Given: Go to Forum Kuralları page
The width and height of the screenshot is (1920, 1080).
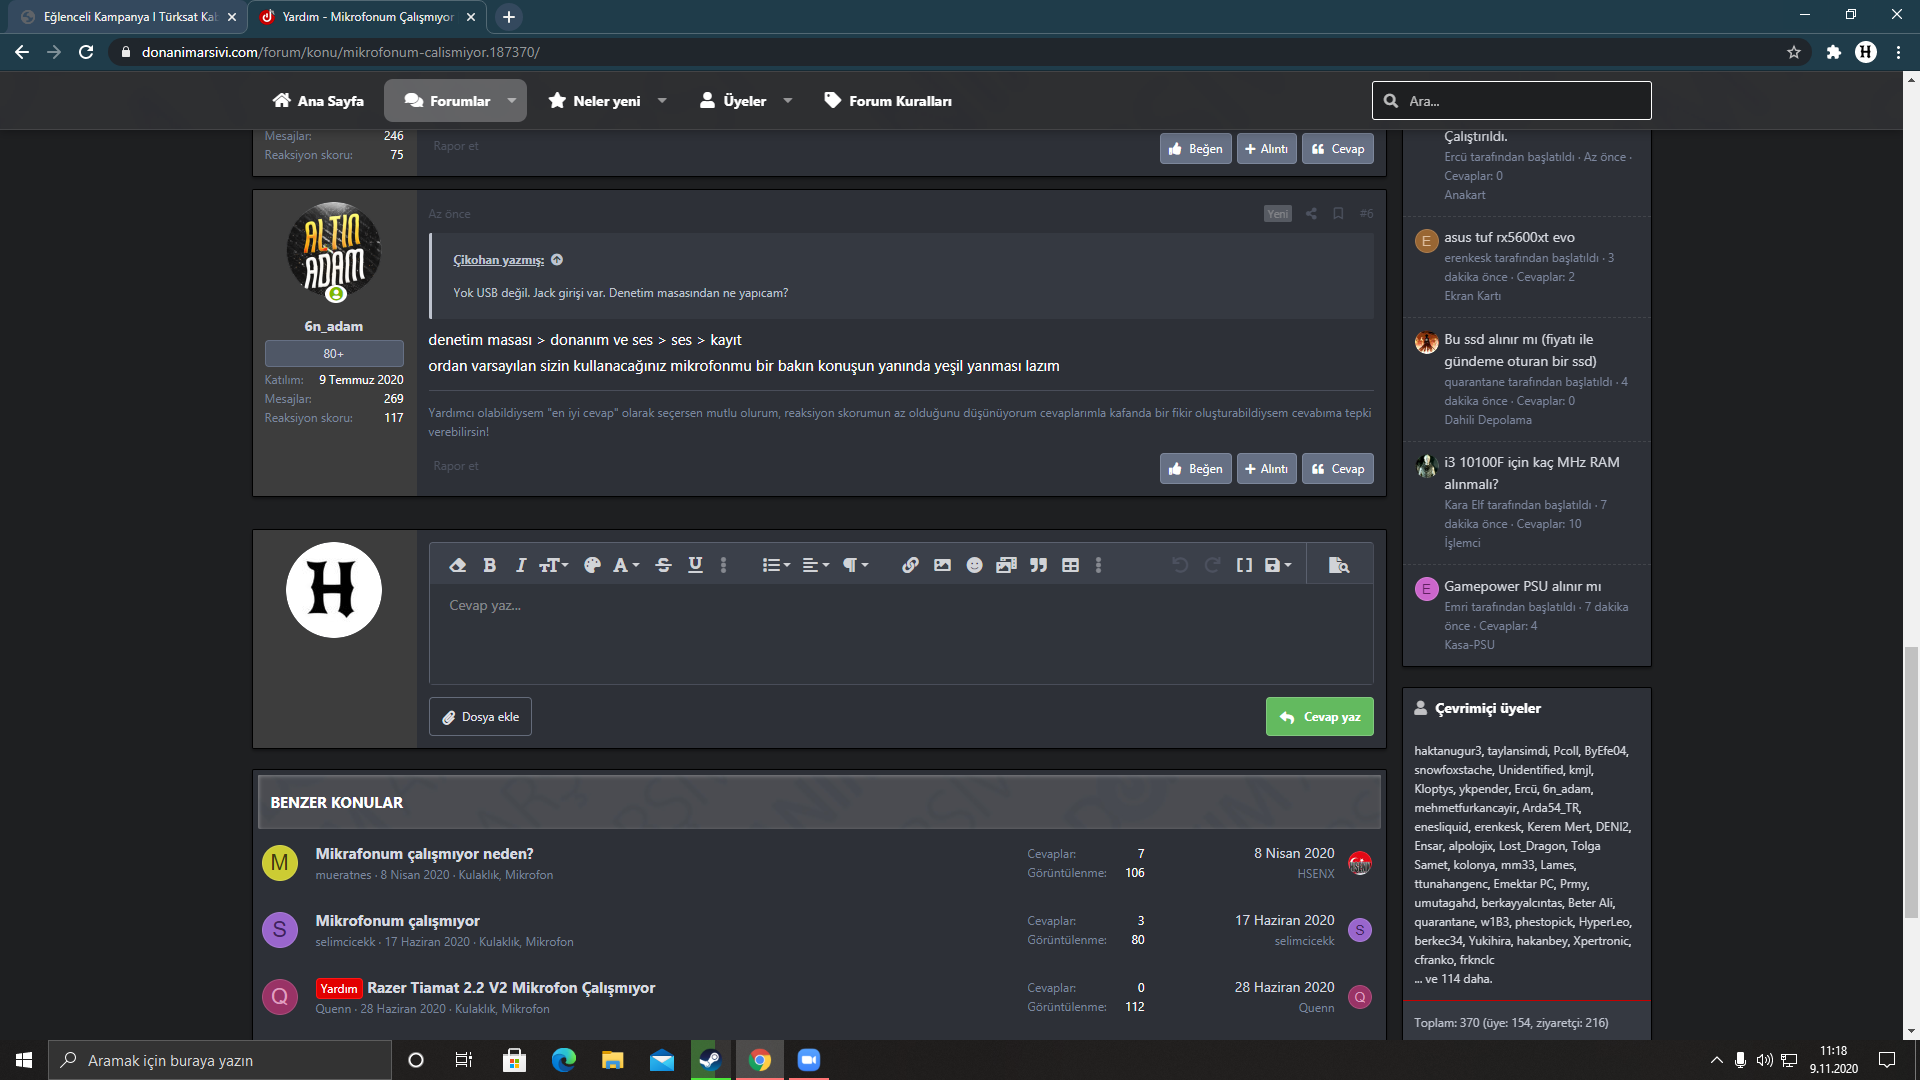Looking at the screenshot, I should (x=888, y=101).
